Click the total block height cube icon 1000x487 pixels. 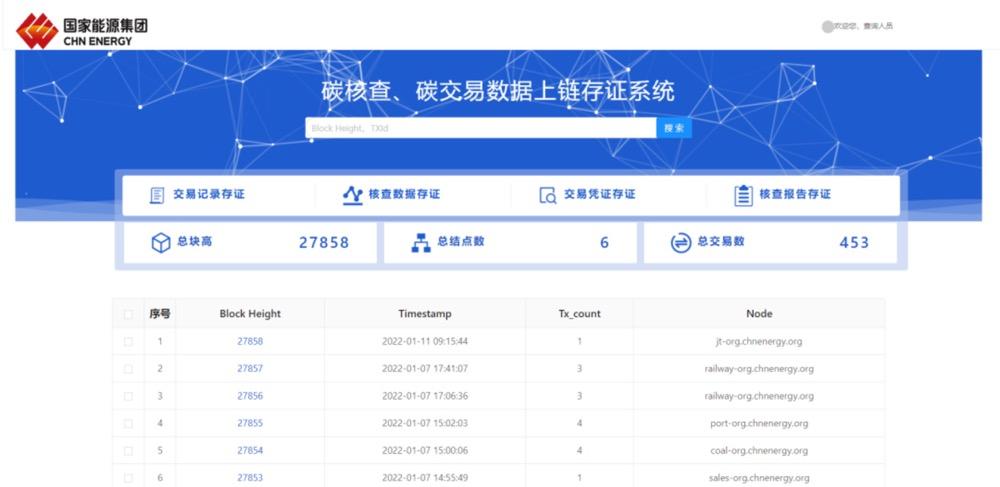pos(160,243)
